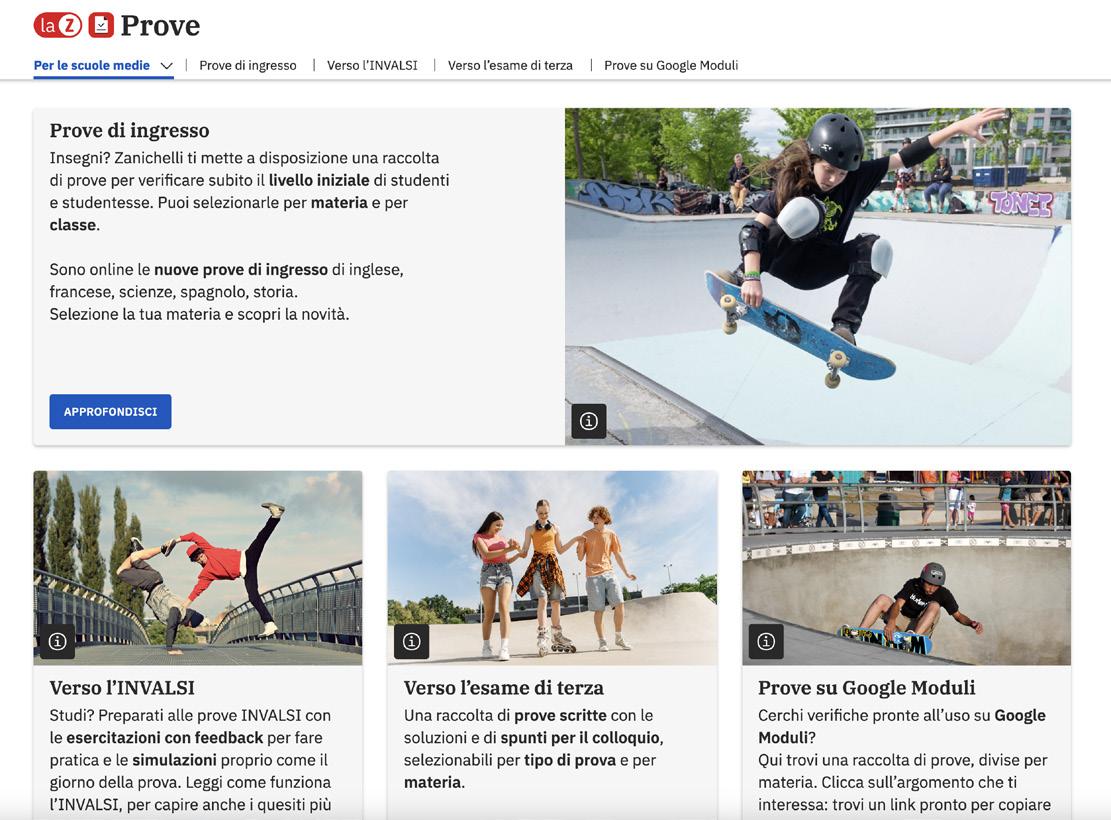
Task: Click the red Prove checklist icon
Action: pos(101,26)
